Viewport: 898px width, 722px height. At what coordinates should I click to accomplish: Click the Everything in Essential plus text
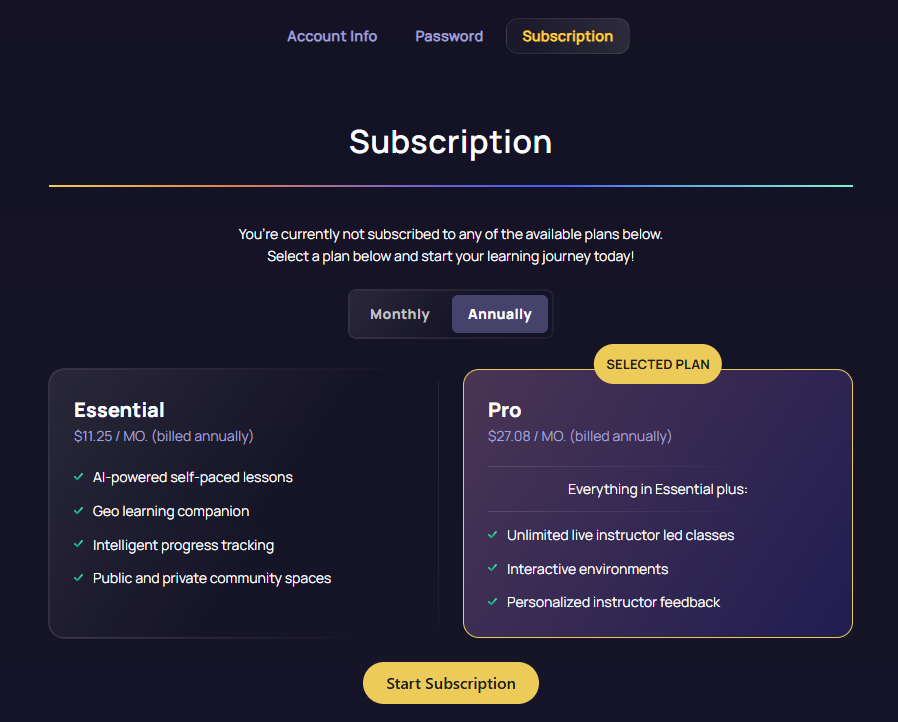[x=657, y=489]
